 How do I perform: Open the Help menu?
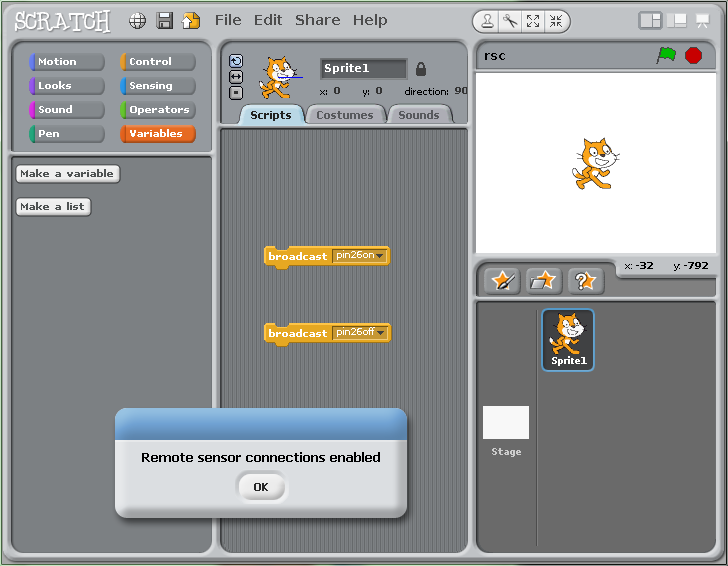tap(370, 20)
